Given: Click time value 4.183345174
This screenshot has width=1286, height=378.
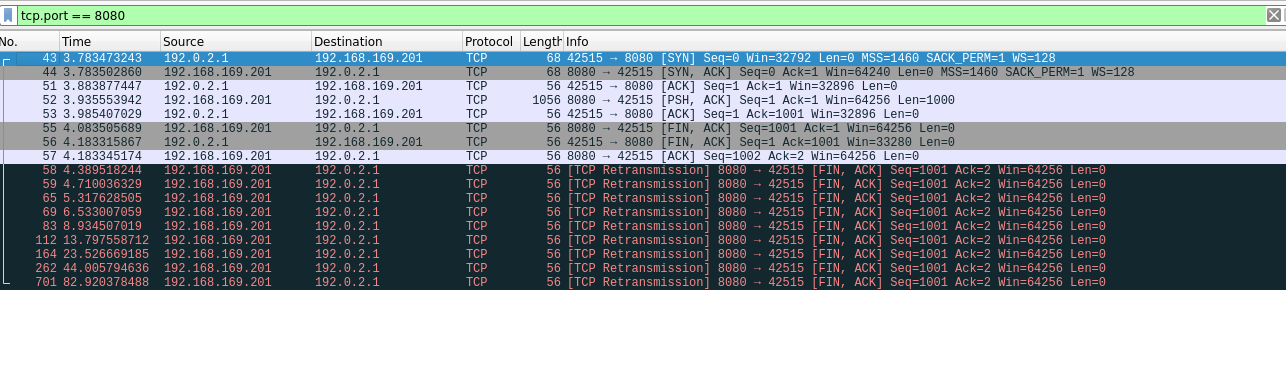Looking at the screenshot, I should tap(102, 156).
